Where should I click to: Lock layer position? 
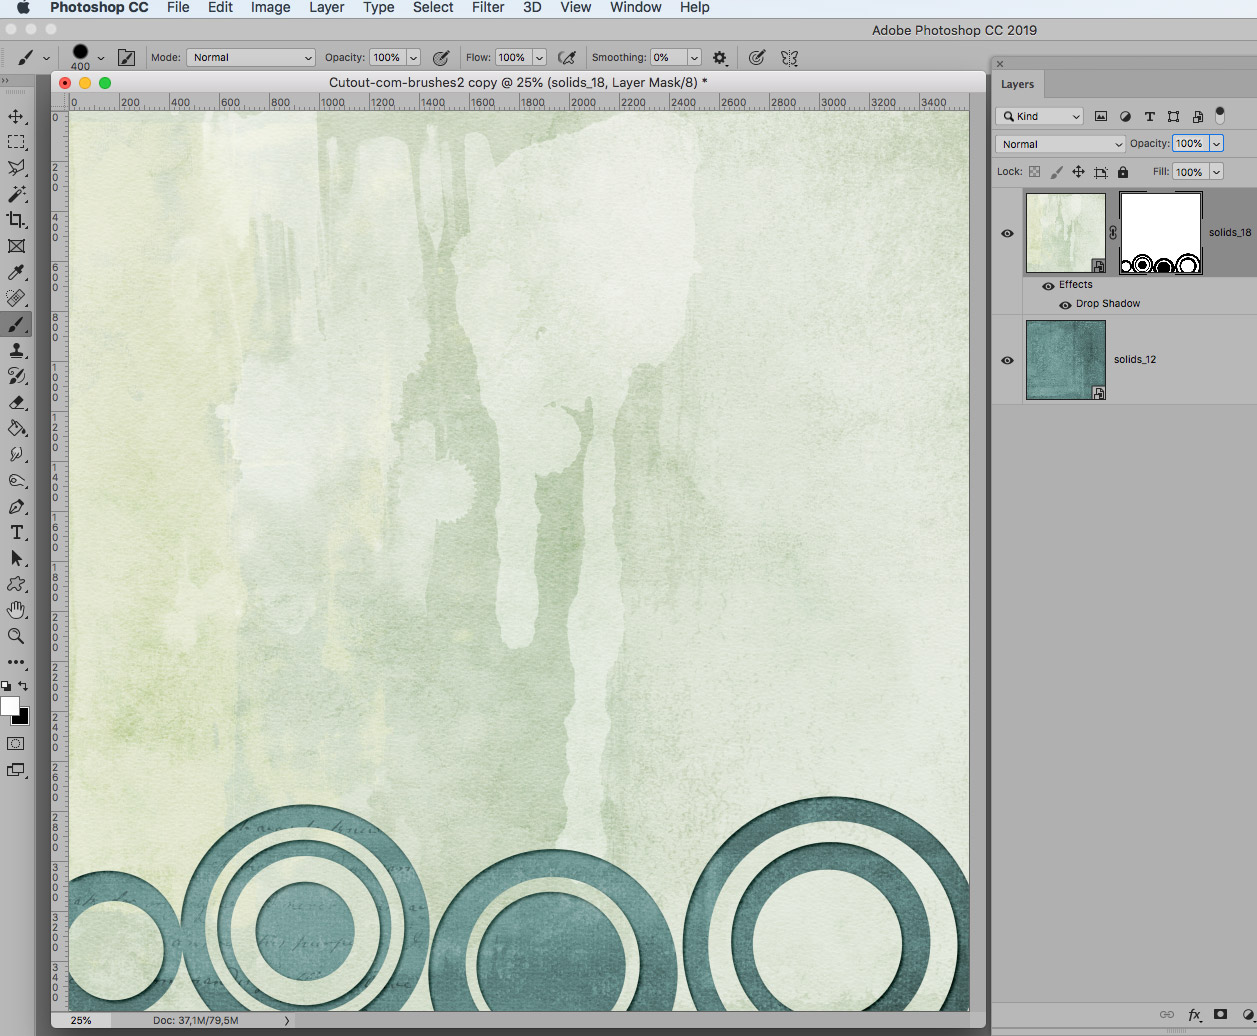click(1079, 172)
